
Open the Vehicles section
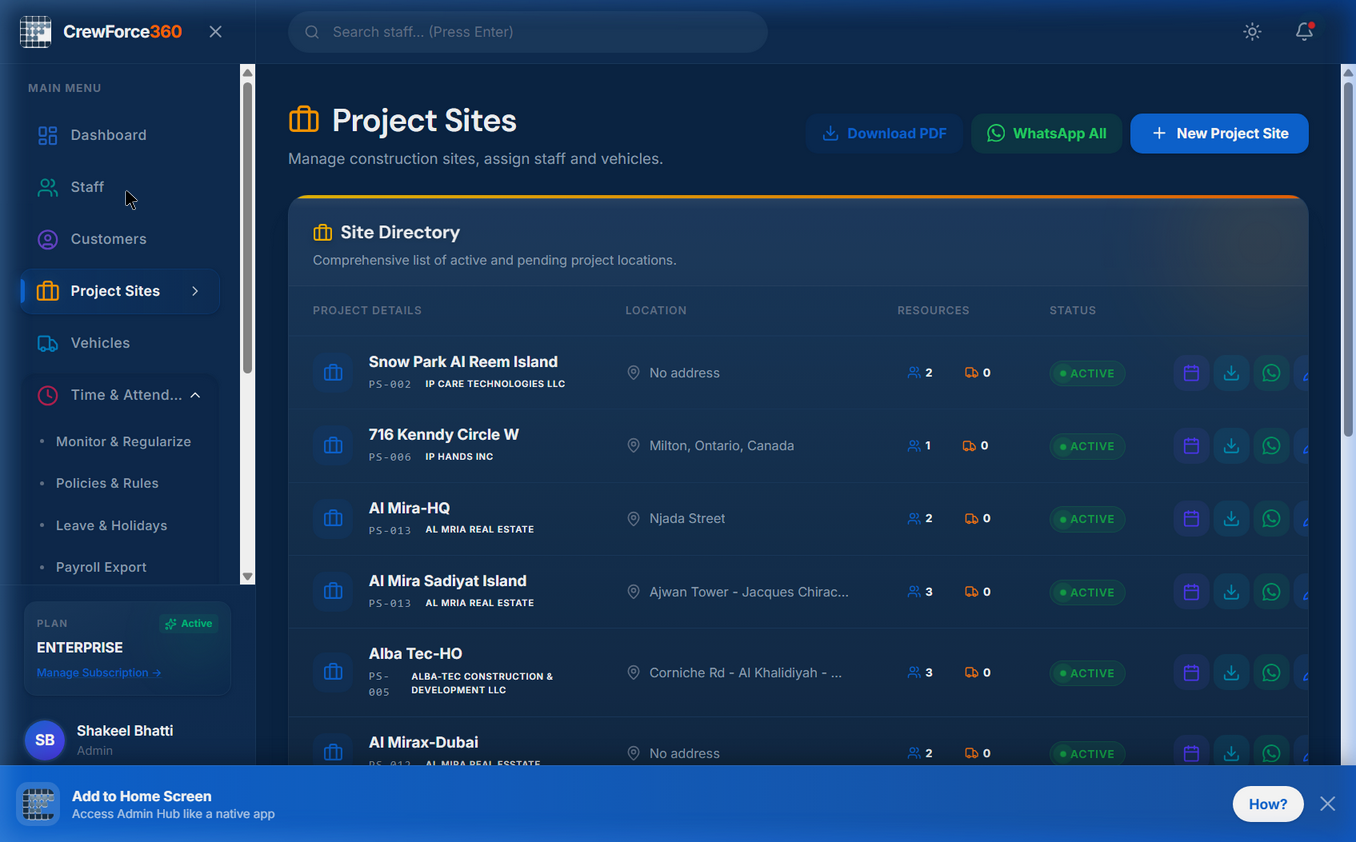pos(120,343)
